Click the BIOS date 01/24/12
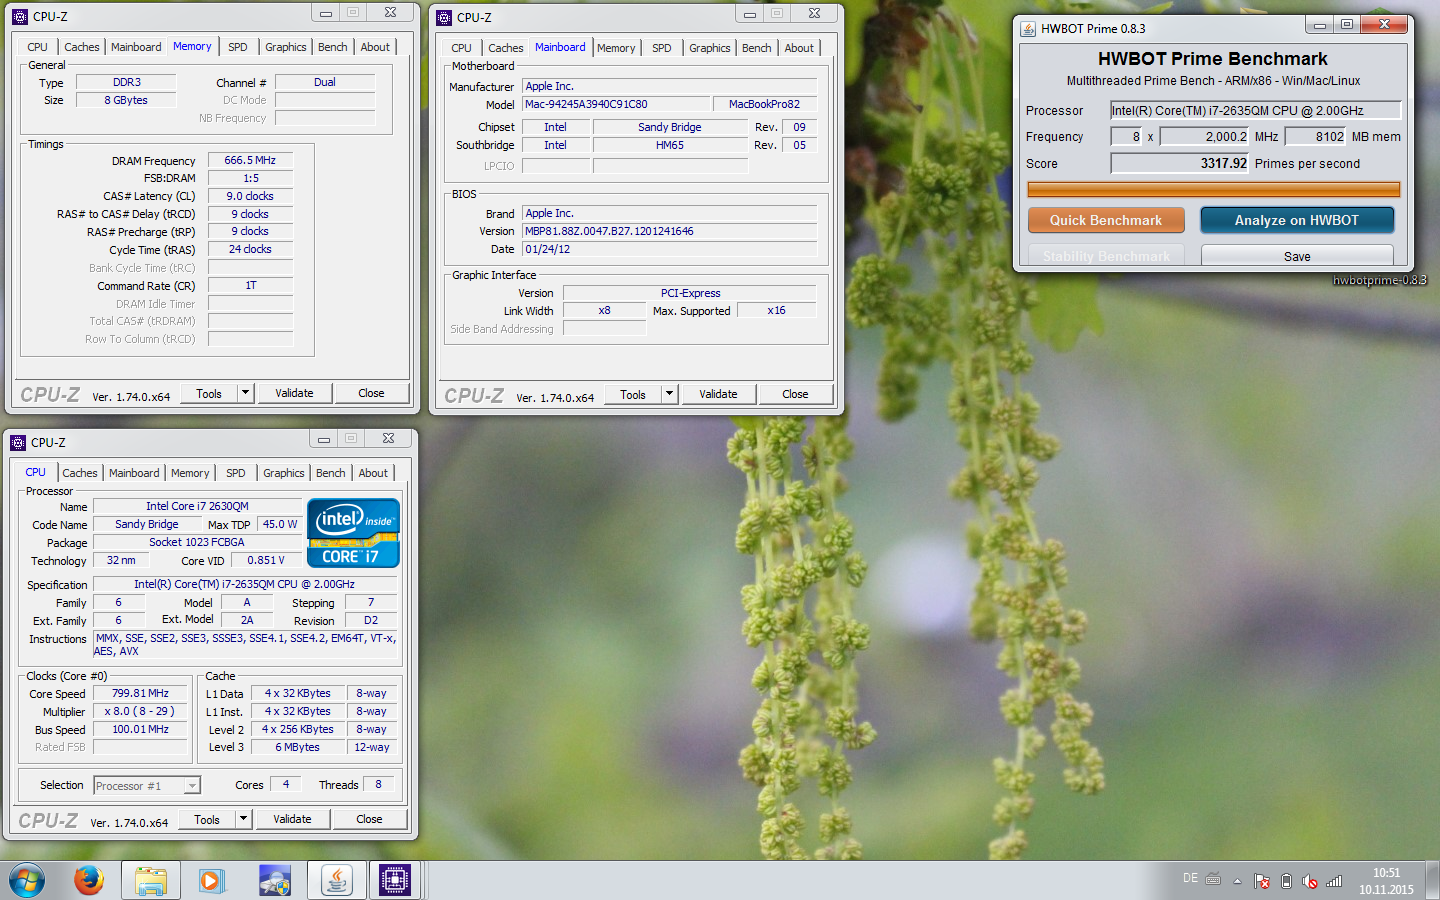Viewport: 1440px width, 900px height. tap(669, 249)
